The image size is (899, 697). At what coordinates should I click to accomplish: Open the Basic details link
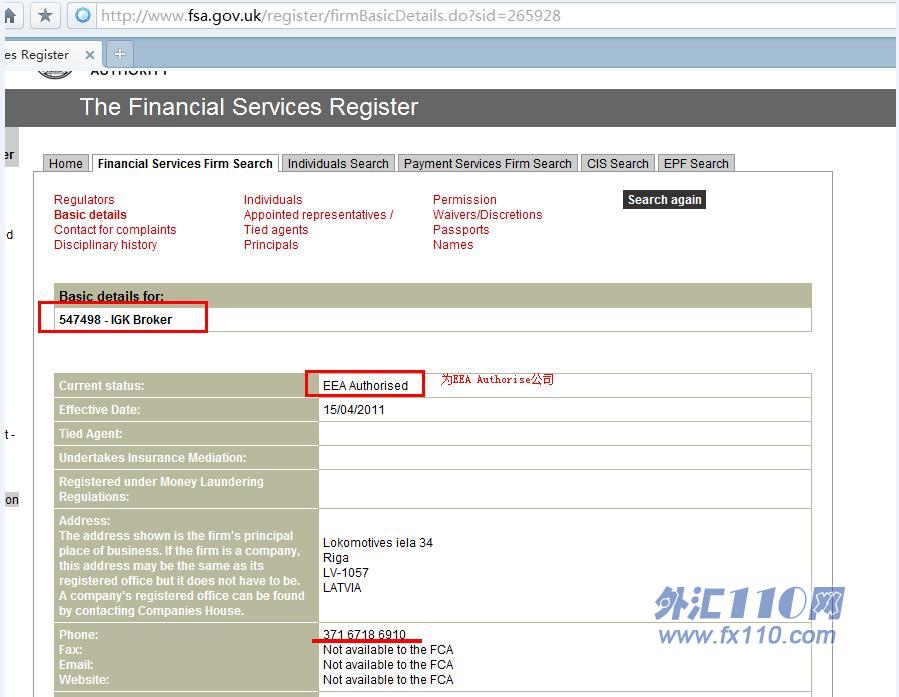(x=90, y=214)
